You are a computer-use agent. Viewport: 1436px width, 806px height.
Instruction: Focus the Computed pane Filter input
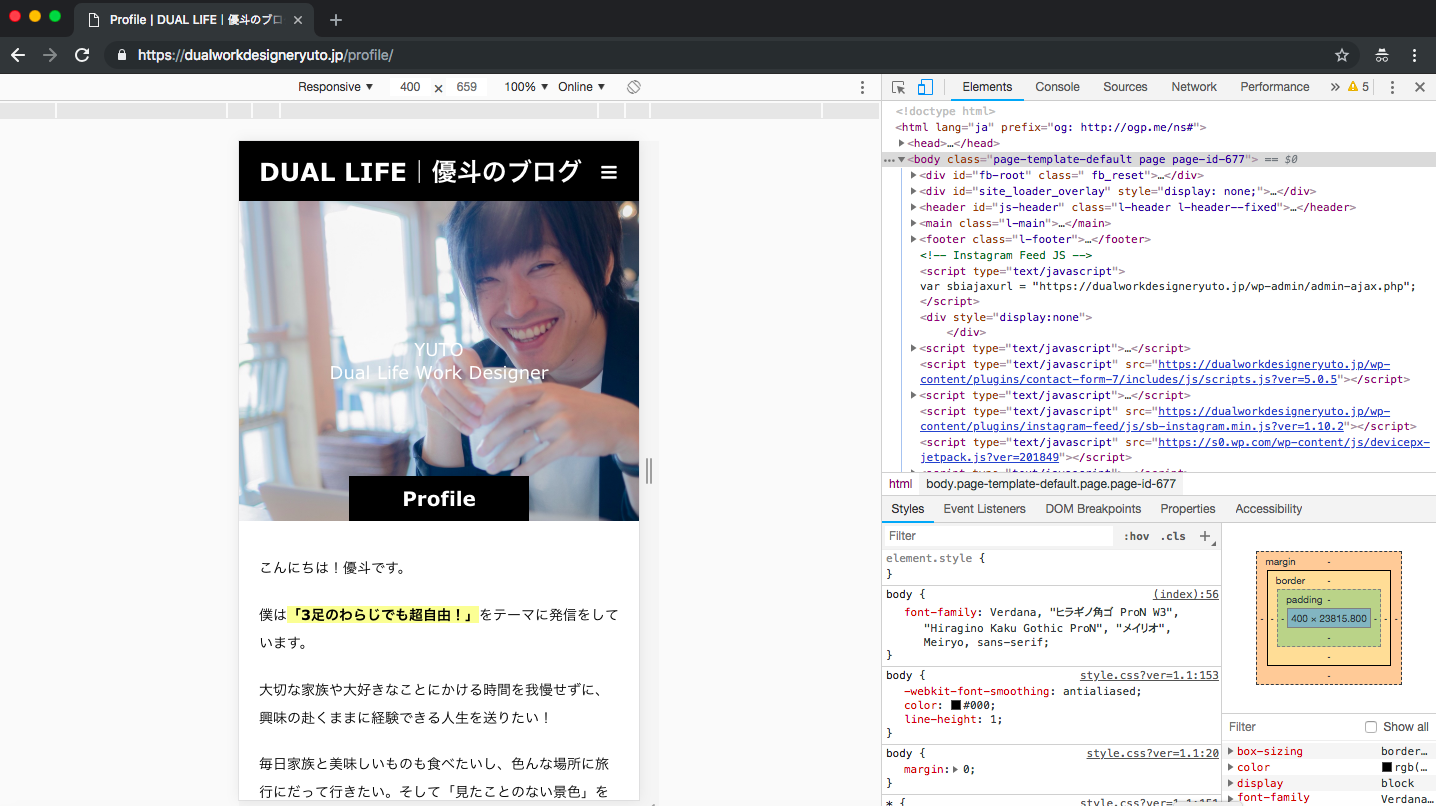tap(1290, 727)
